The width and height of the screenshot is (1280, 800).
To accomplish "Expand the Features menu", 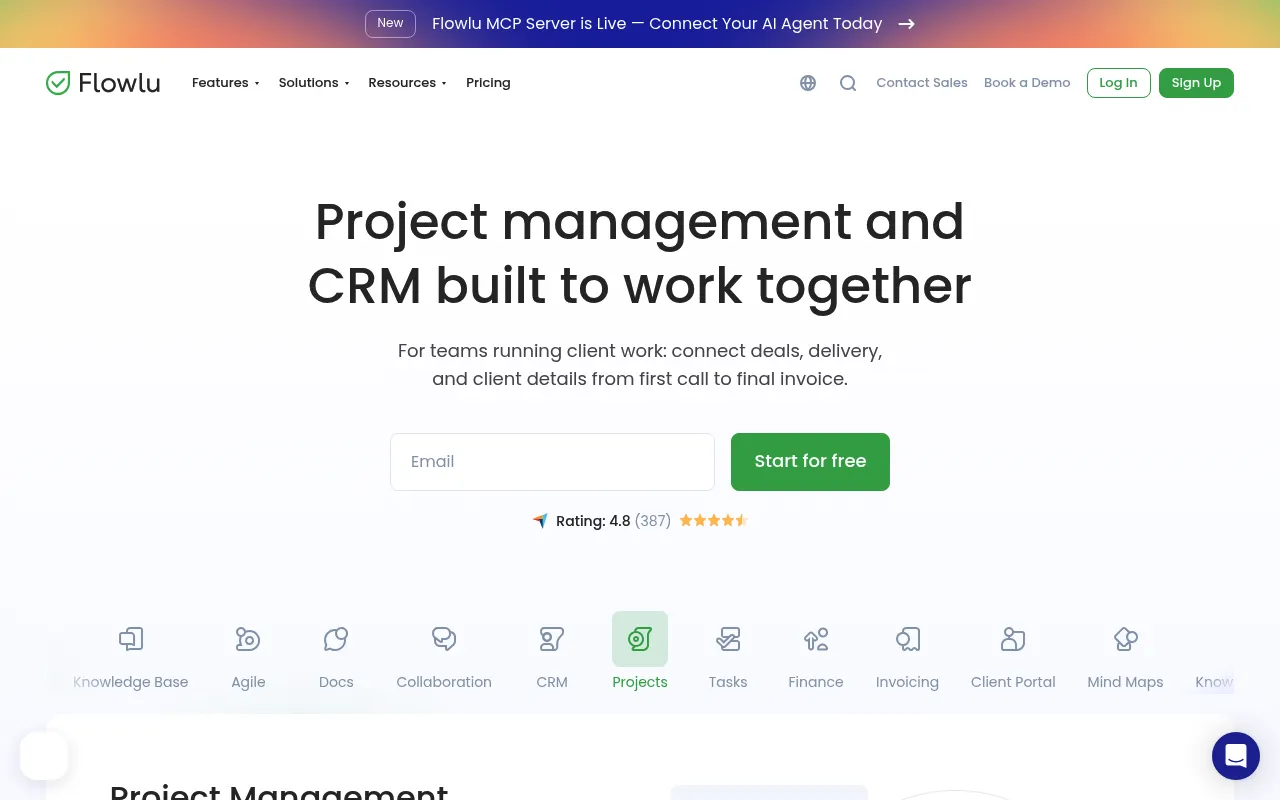I will [x=225, y=83].
